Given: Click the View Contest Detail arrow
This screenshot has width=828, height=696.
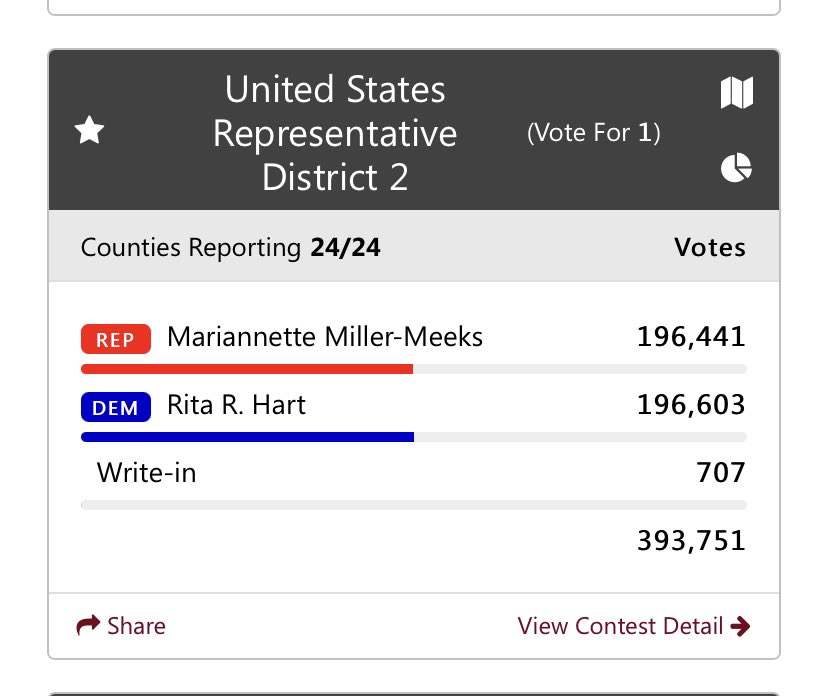Looking at the screenshot, I should 741,627.
